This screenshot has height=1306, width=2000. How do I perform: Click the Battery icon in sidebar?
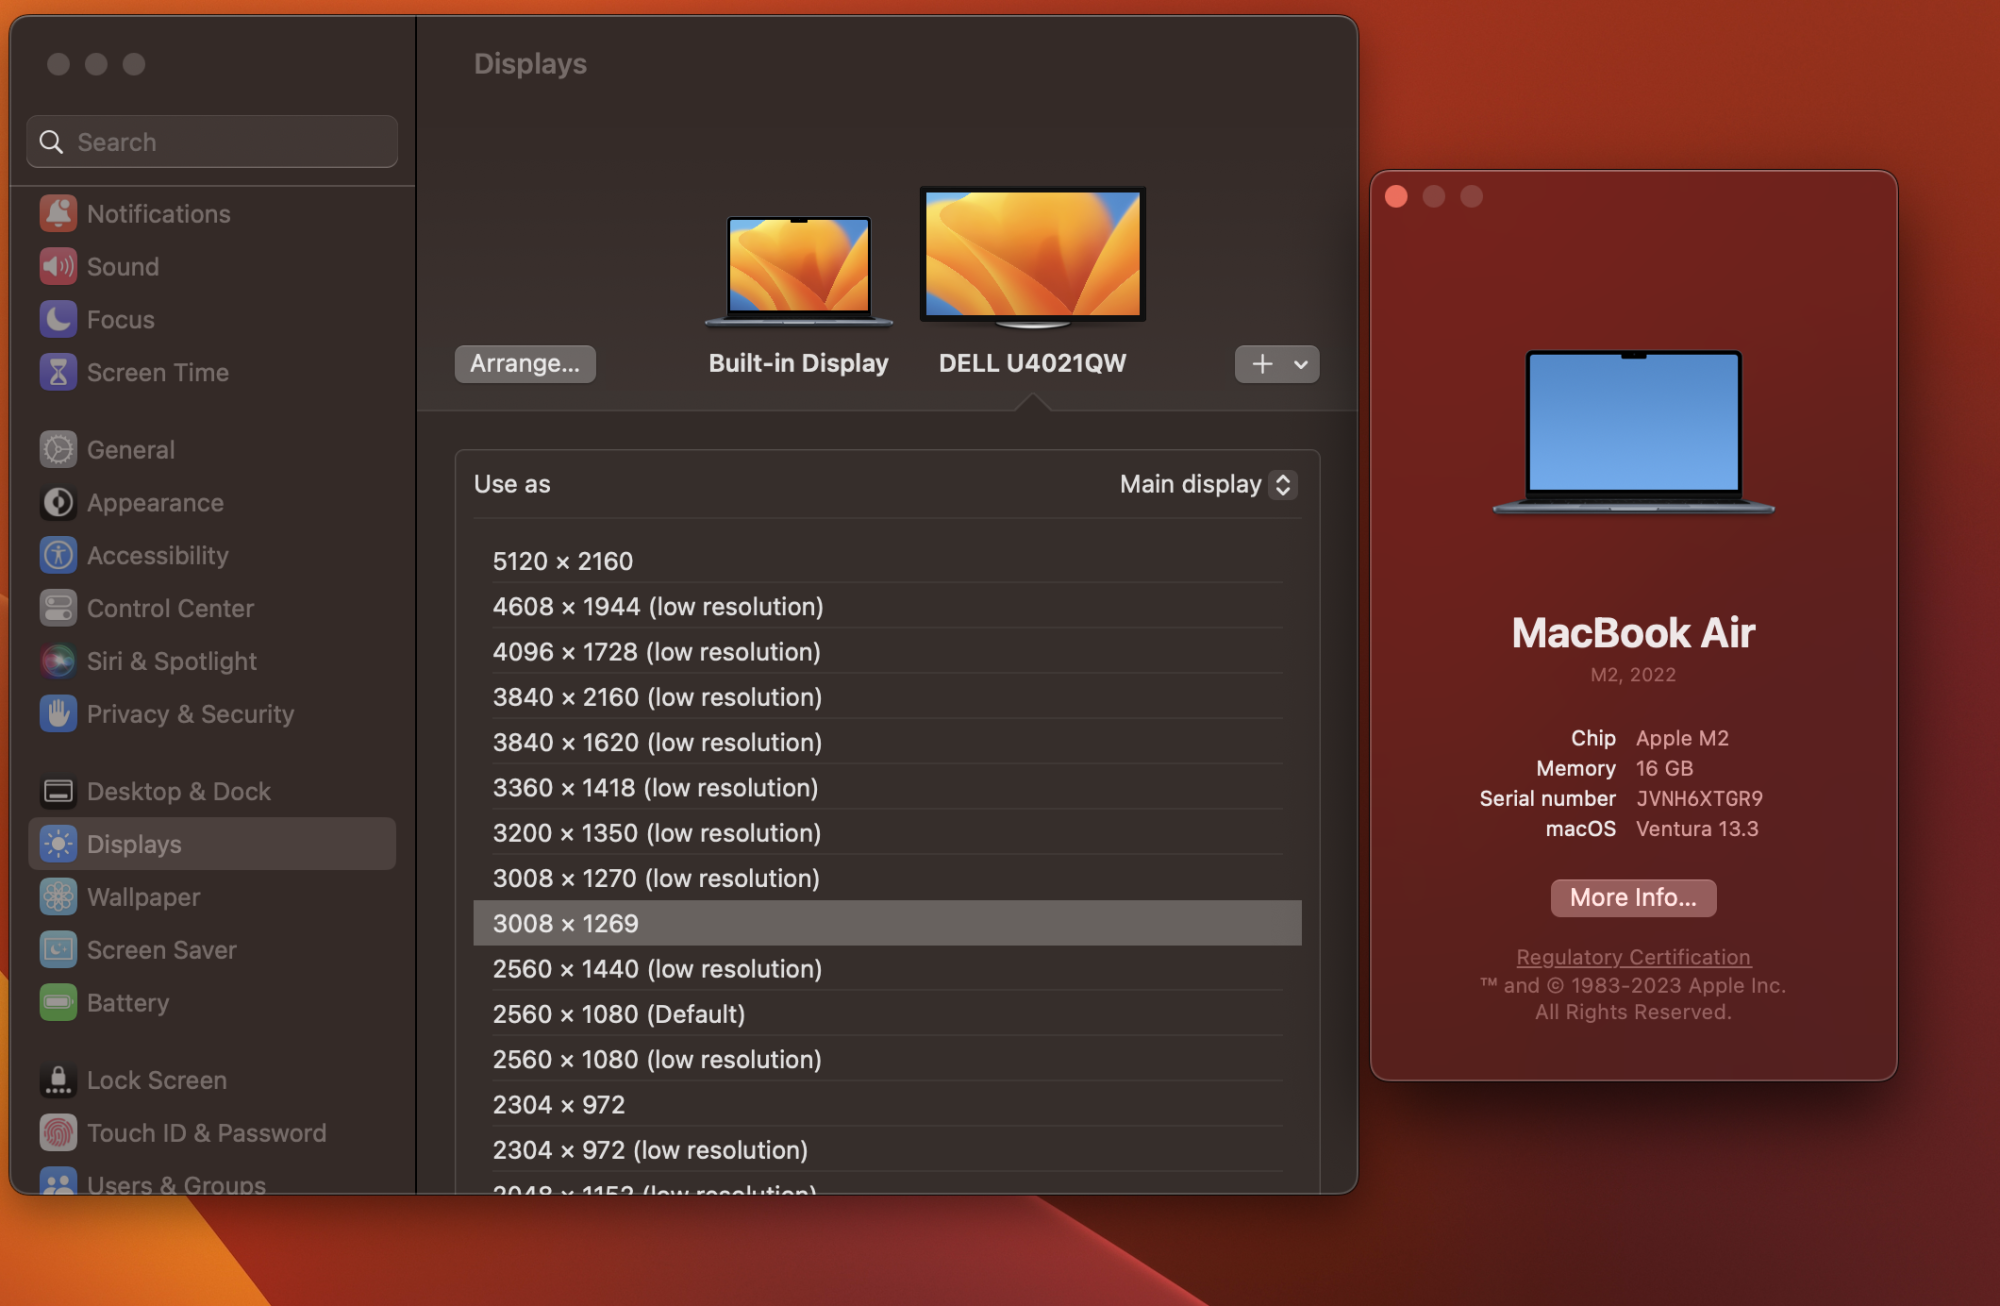click(58, 1002)
